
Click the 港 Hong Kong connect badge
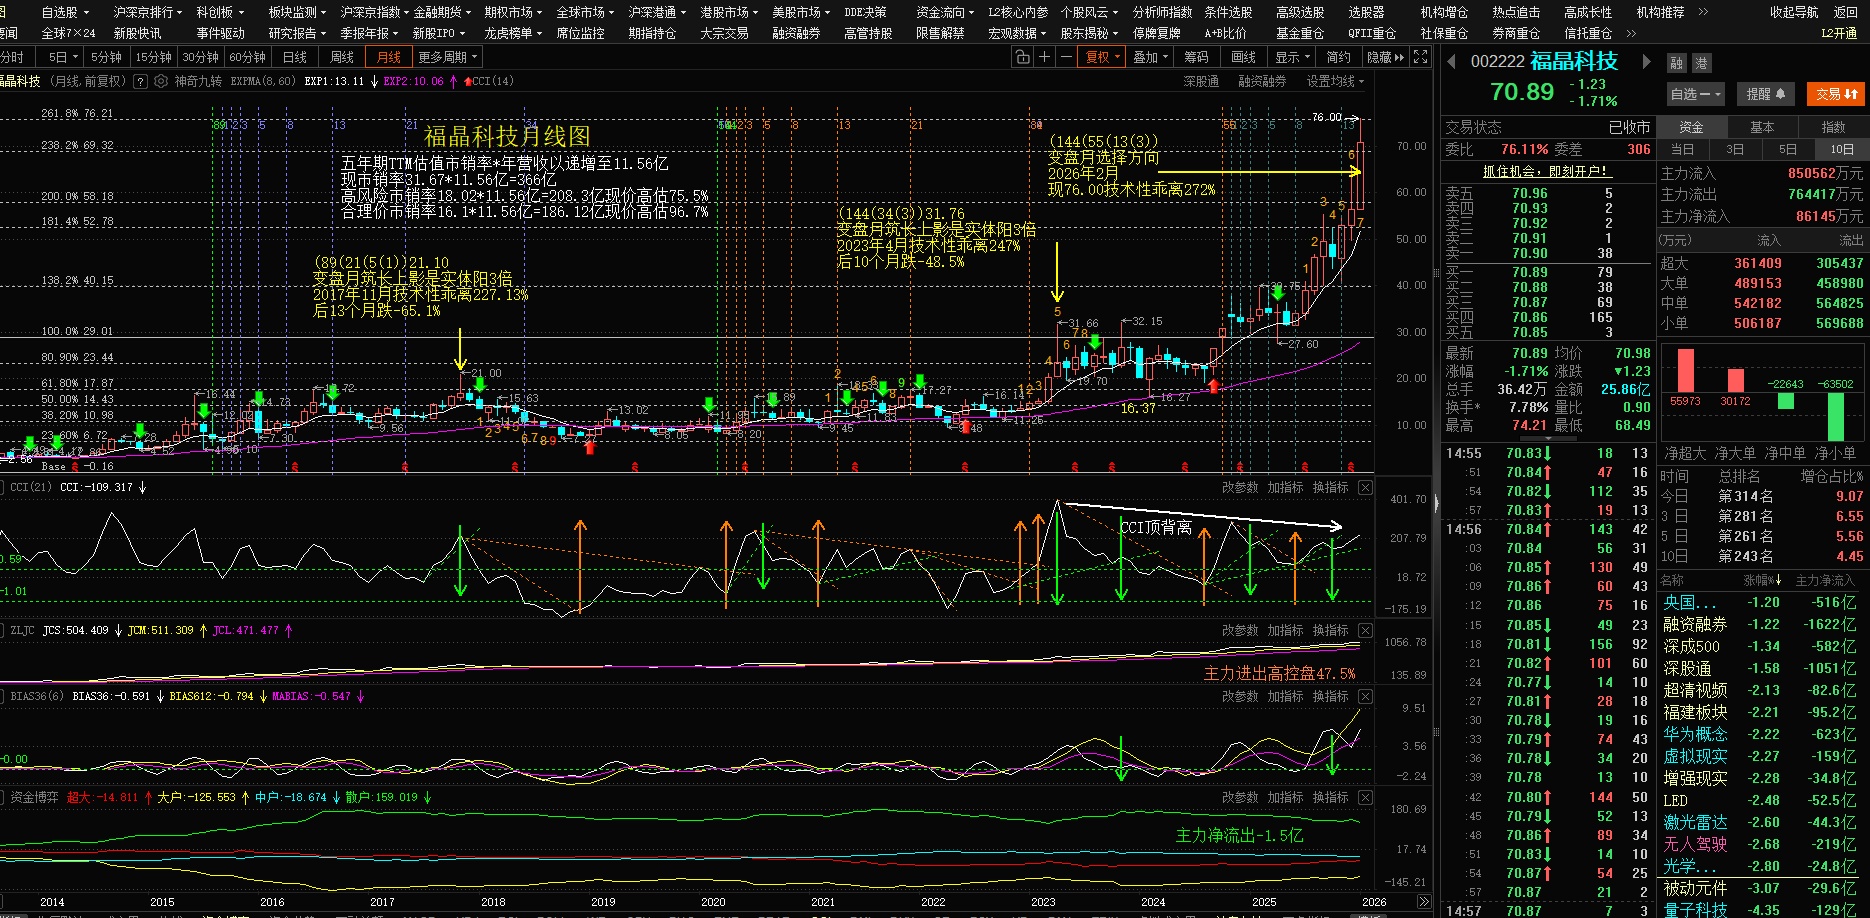[1701, 63]
